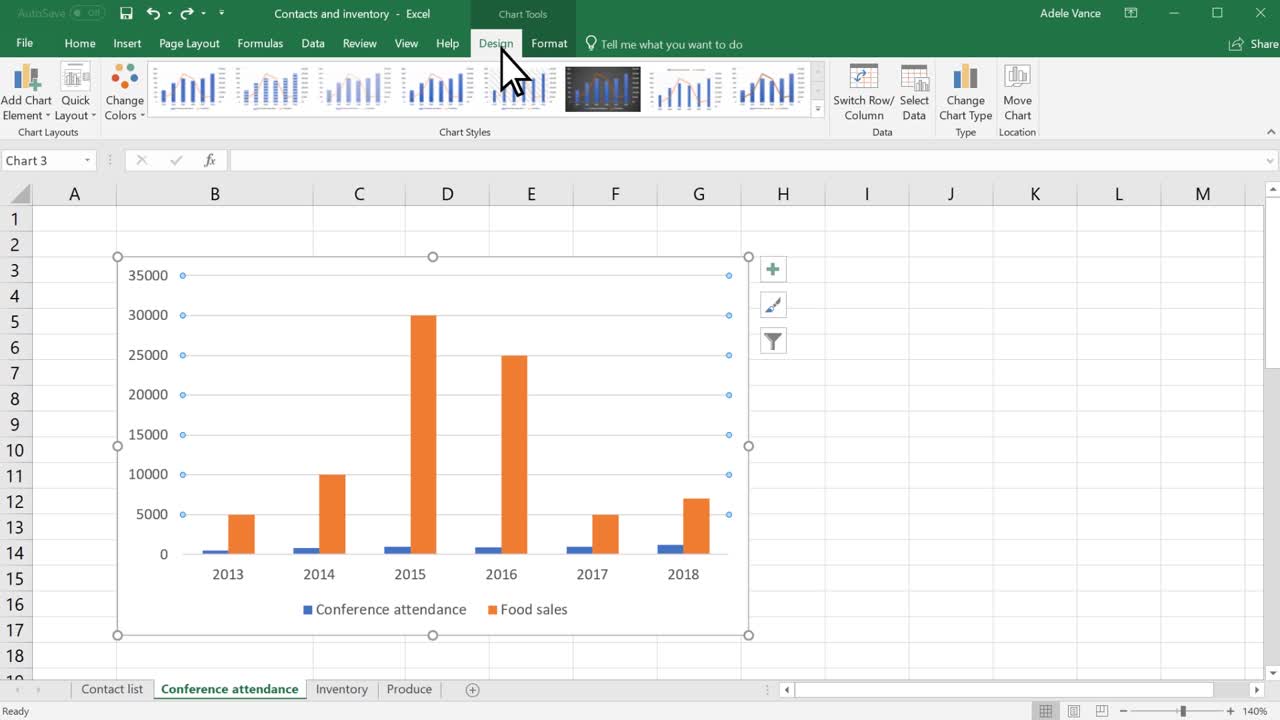The width and height of the screenshot is (1280, 720).
Task: Open the File tab
Action: (x=24, y=43)
